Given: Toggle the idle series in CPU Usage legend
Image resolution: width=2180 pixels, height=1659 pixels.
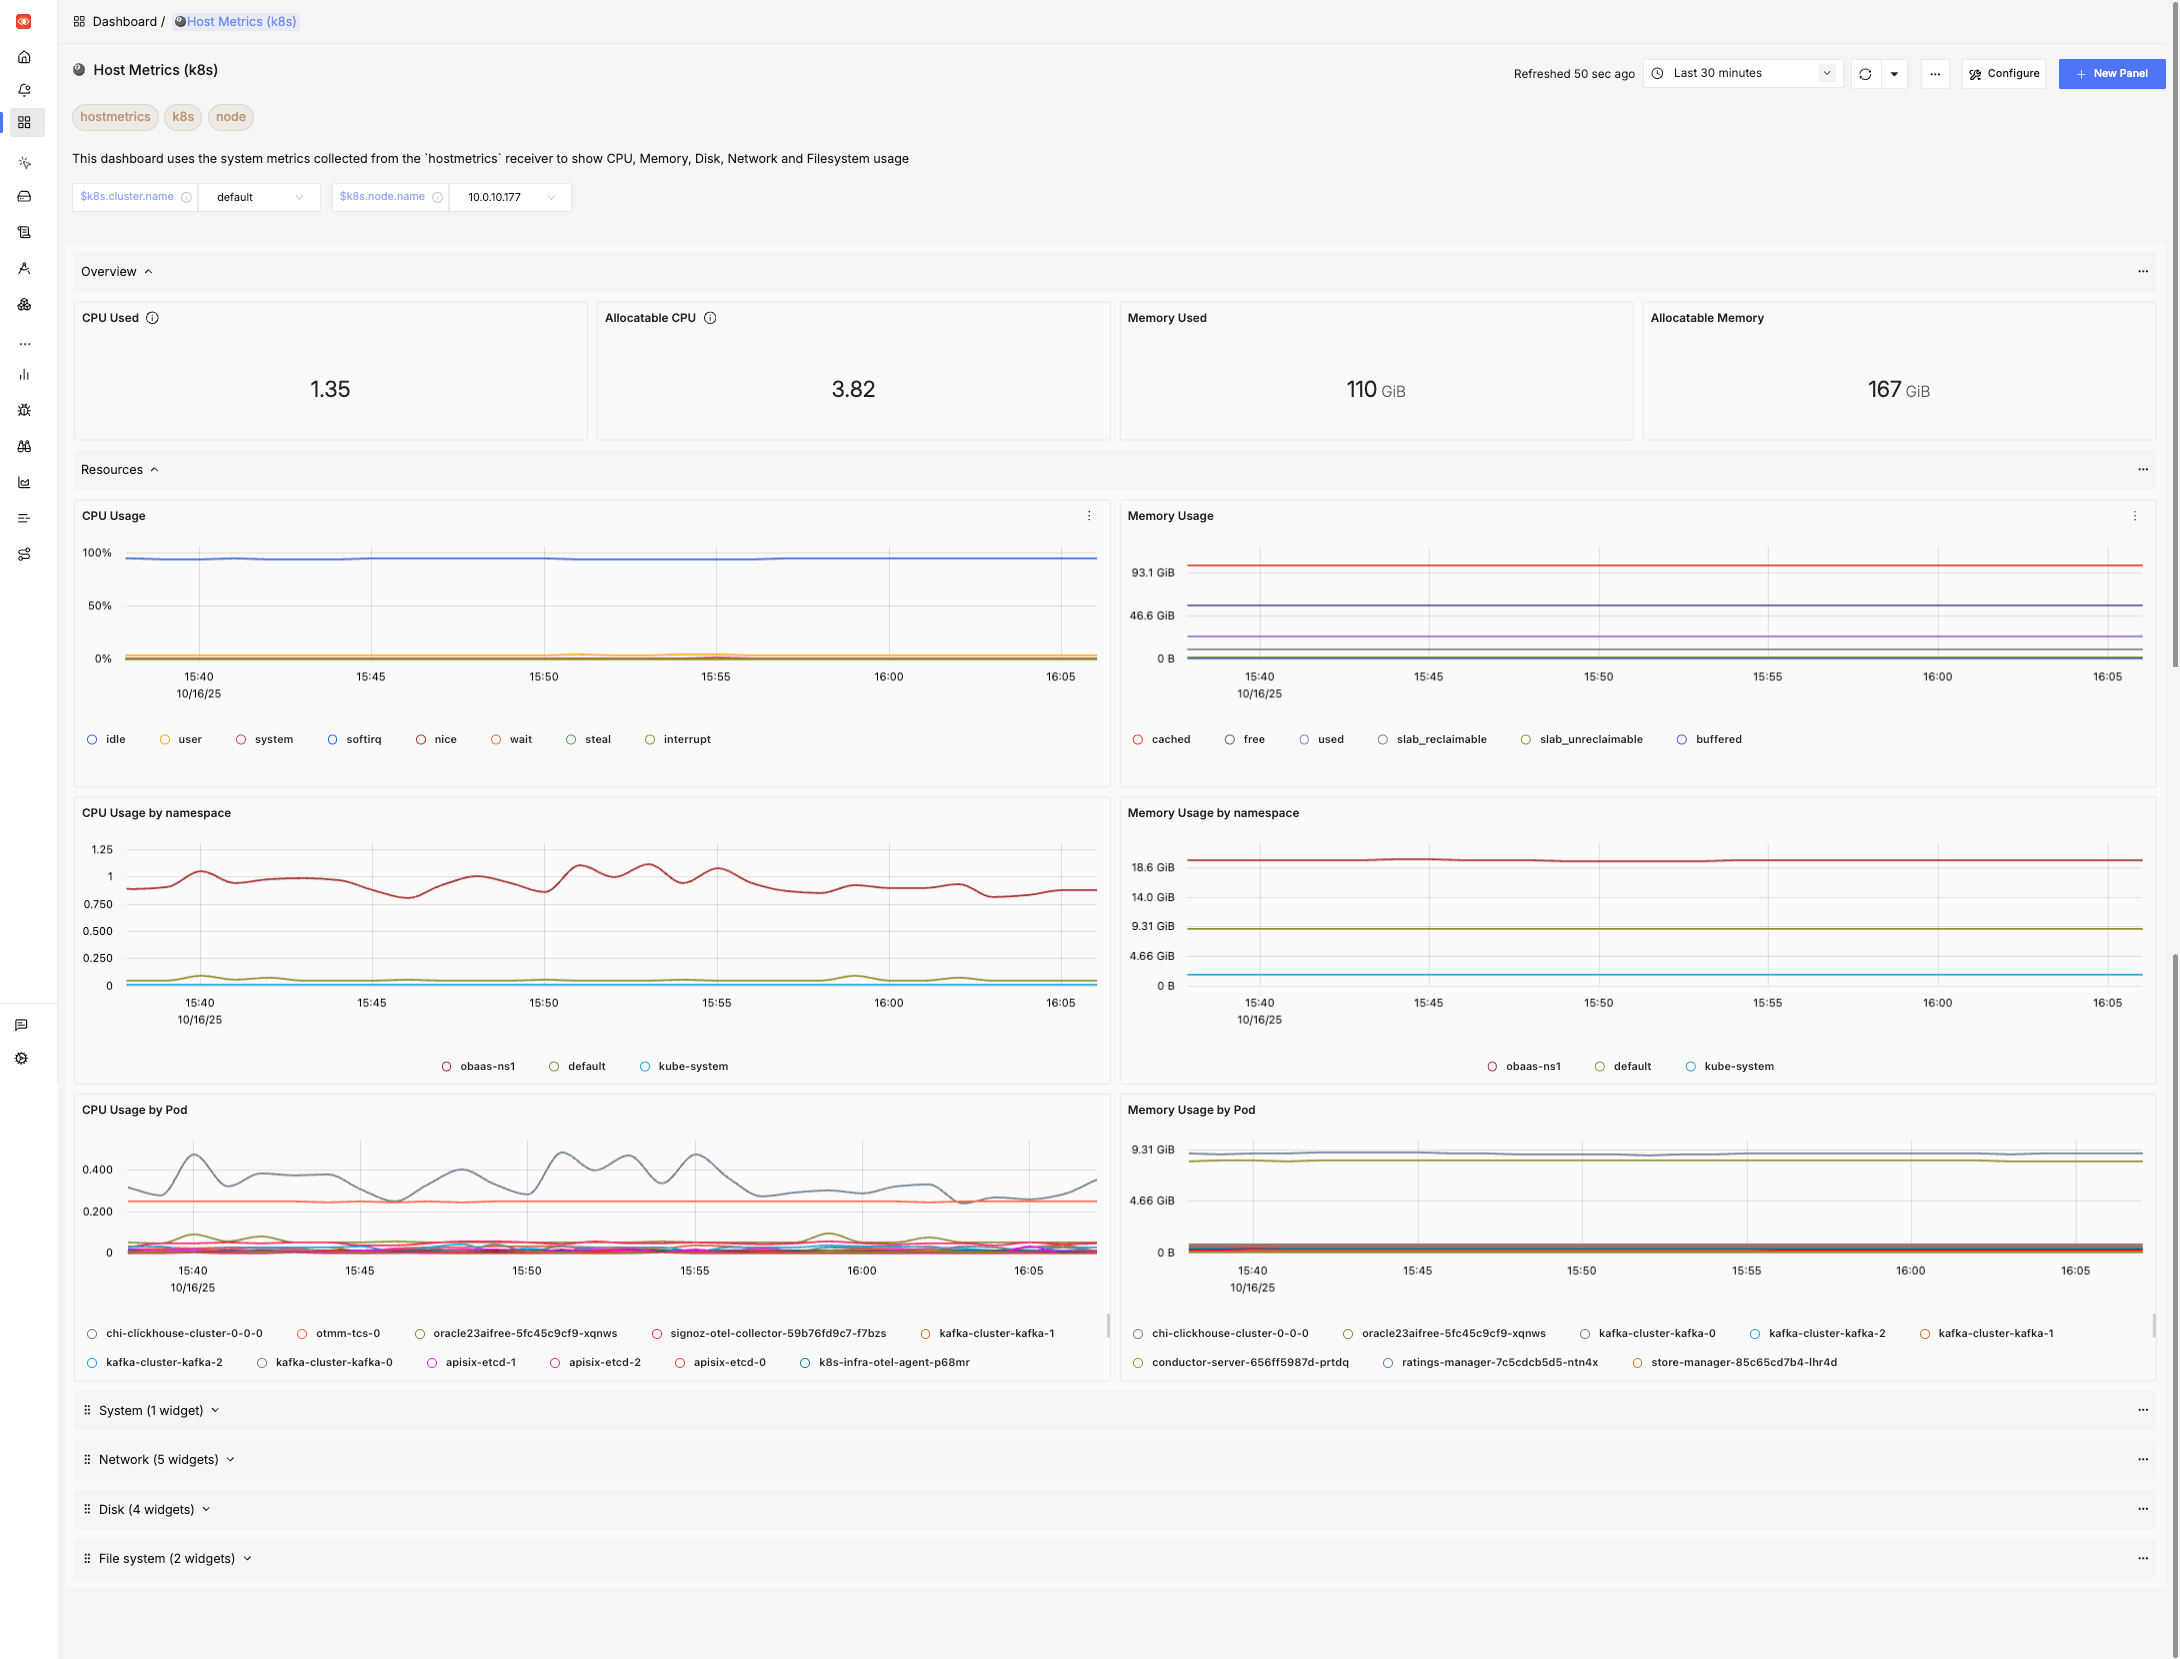Looking at the screenshot, I should coord(106,739).
